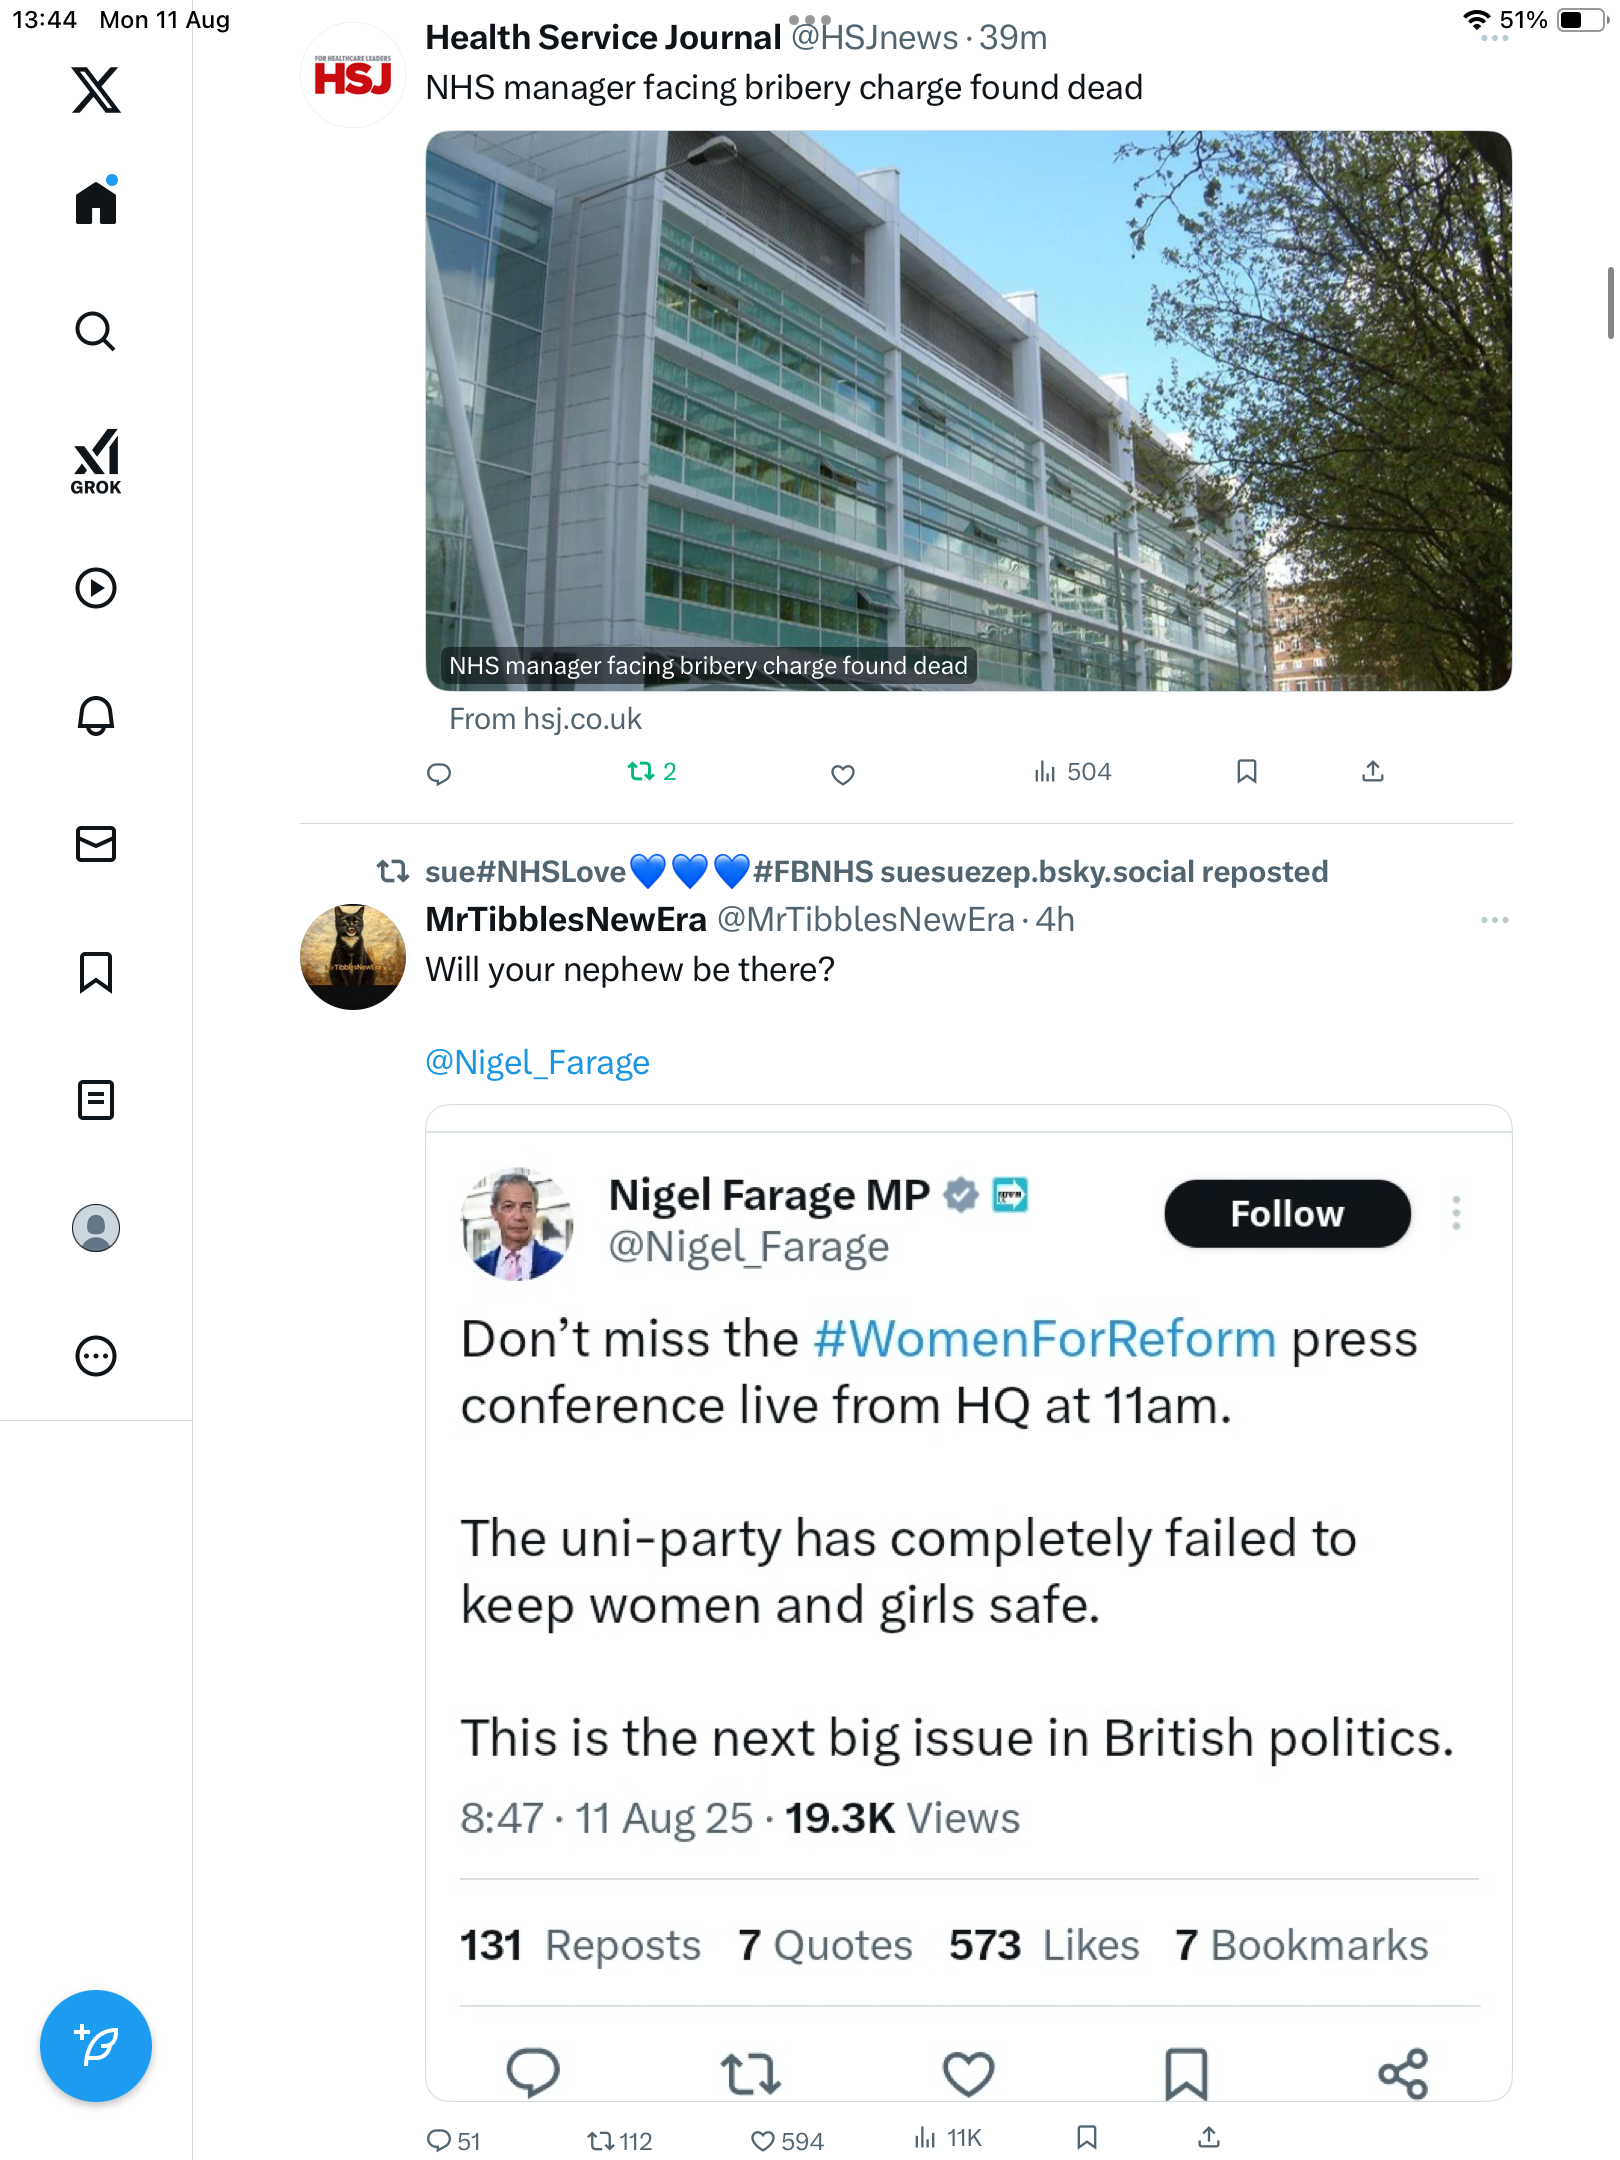This screenshot has width=1620, height=2160.
Task: Open the @Nigel_Farage mention link
Action: tap(537, 1062)
